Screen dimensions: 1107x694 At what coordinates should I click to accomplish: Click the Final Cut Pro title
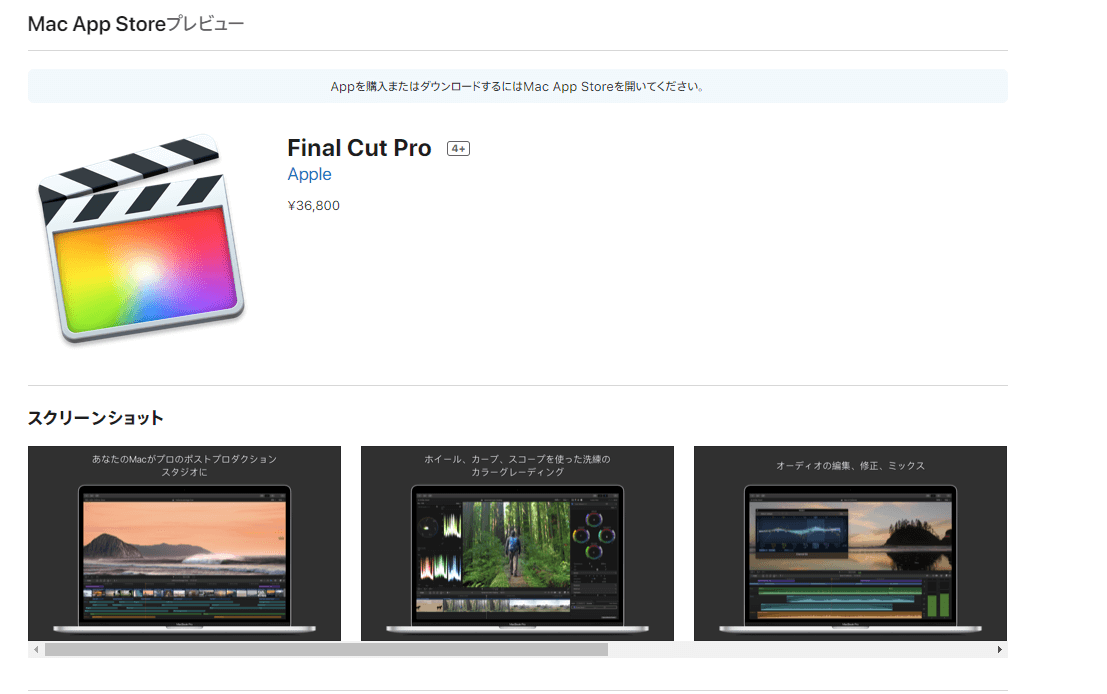(359, 148)
